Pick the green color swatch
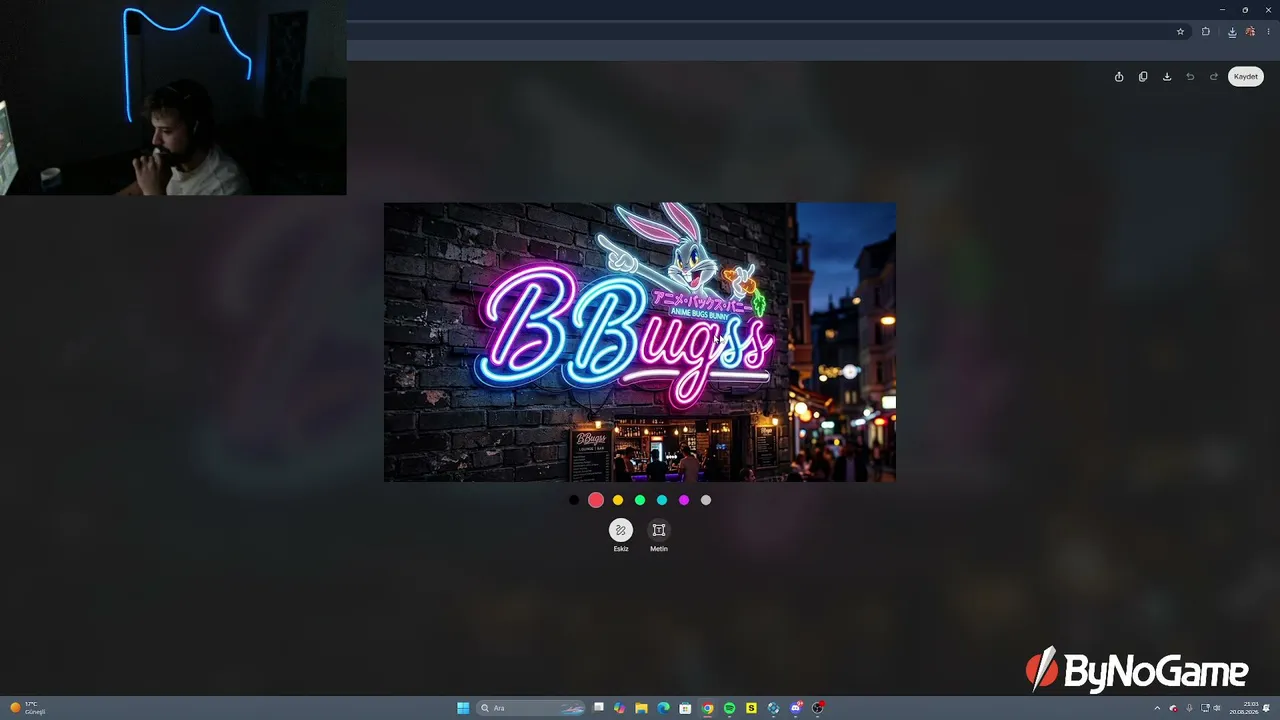This screenshot has height=720, width=1280. [x=640, y=500]
